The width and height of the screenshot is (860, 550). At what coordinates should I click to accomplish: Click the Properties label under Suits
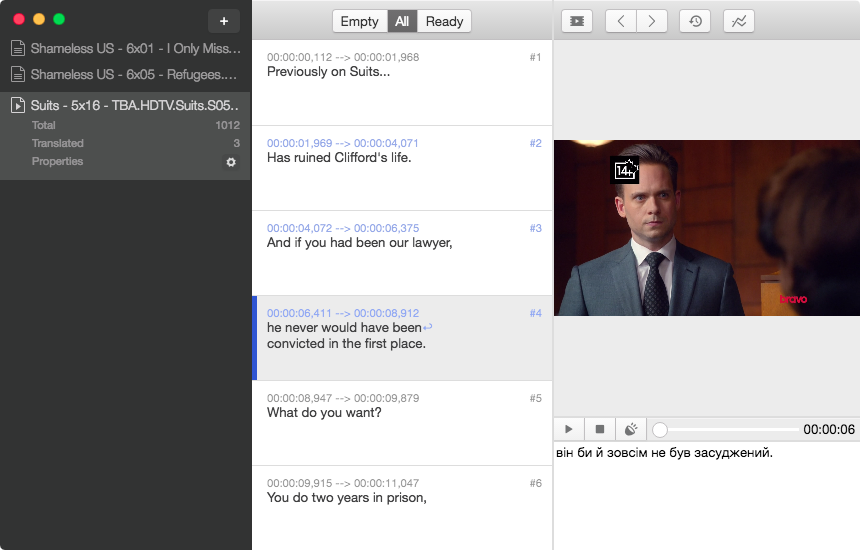[x=57, y=161]
